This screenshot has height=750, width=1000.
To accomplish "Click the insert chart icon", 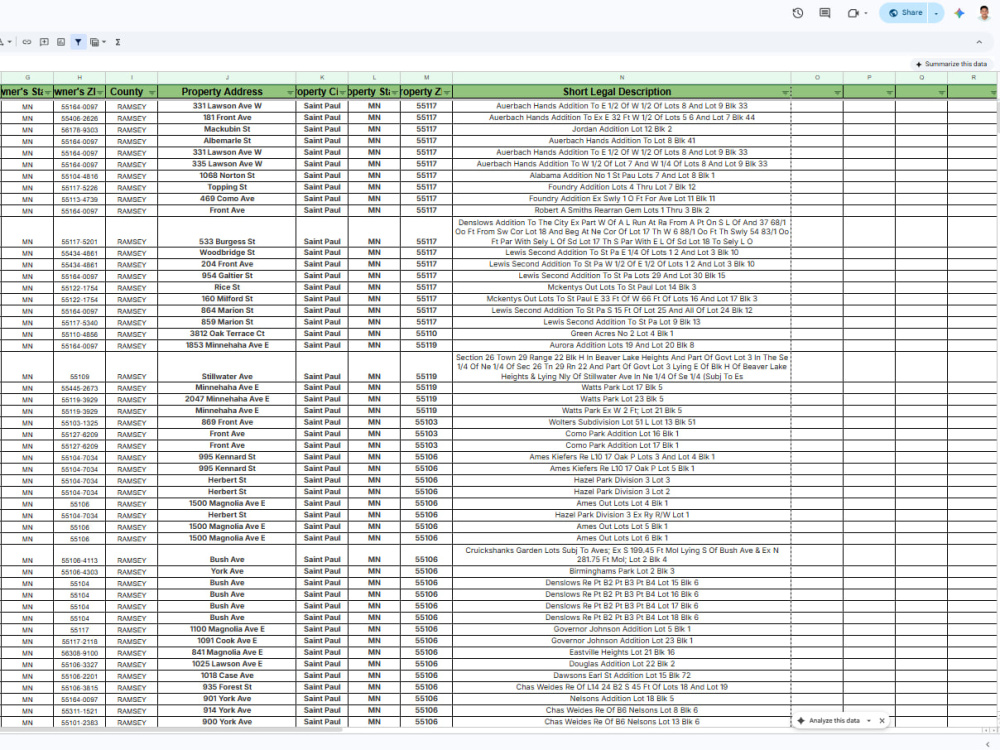I will tap(61, 42).
